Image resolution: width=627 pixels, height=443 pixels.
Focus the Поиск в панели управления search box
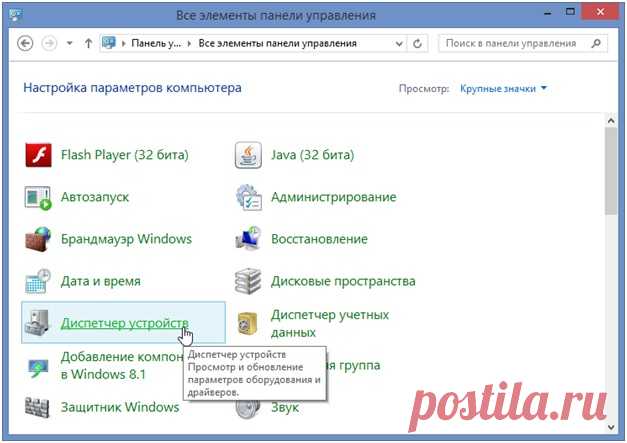click(x=523, y=43)
